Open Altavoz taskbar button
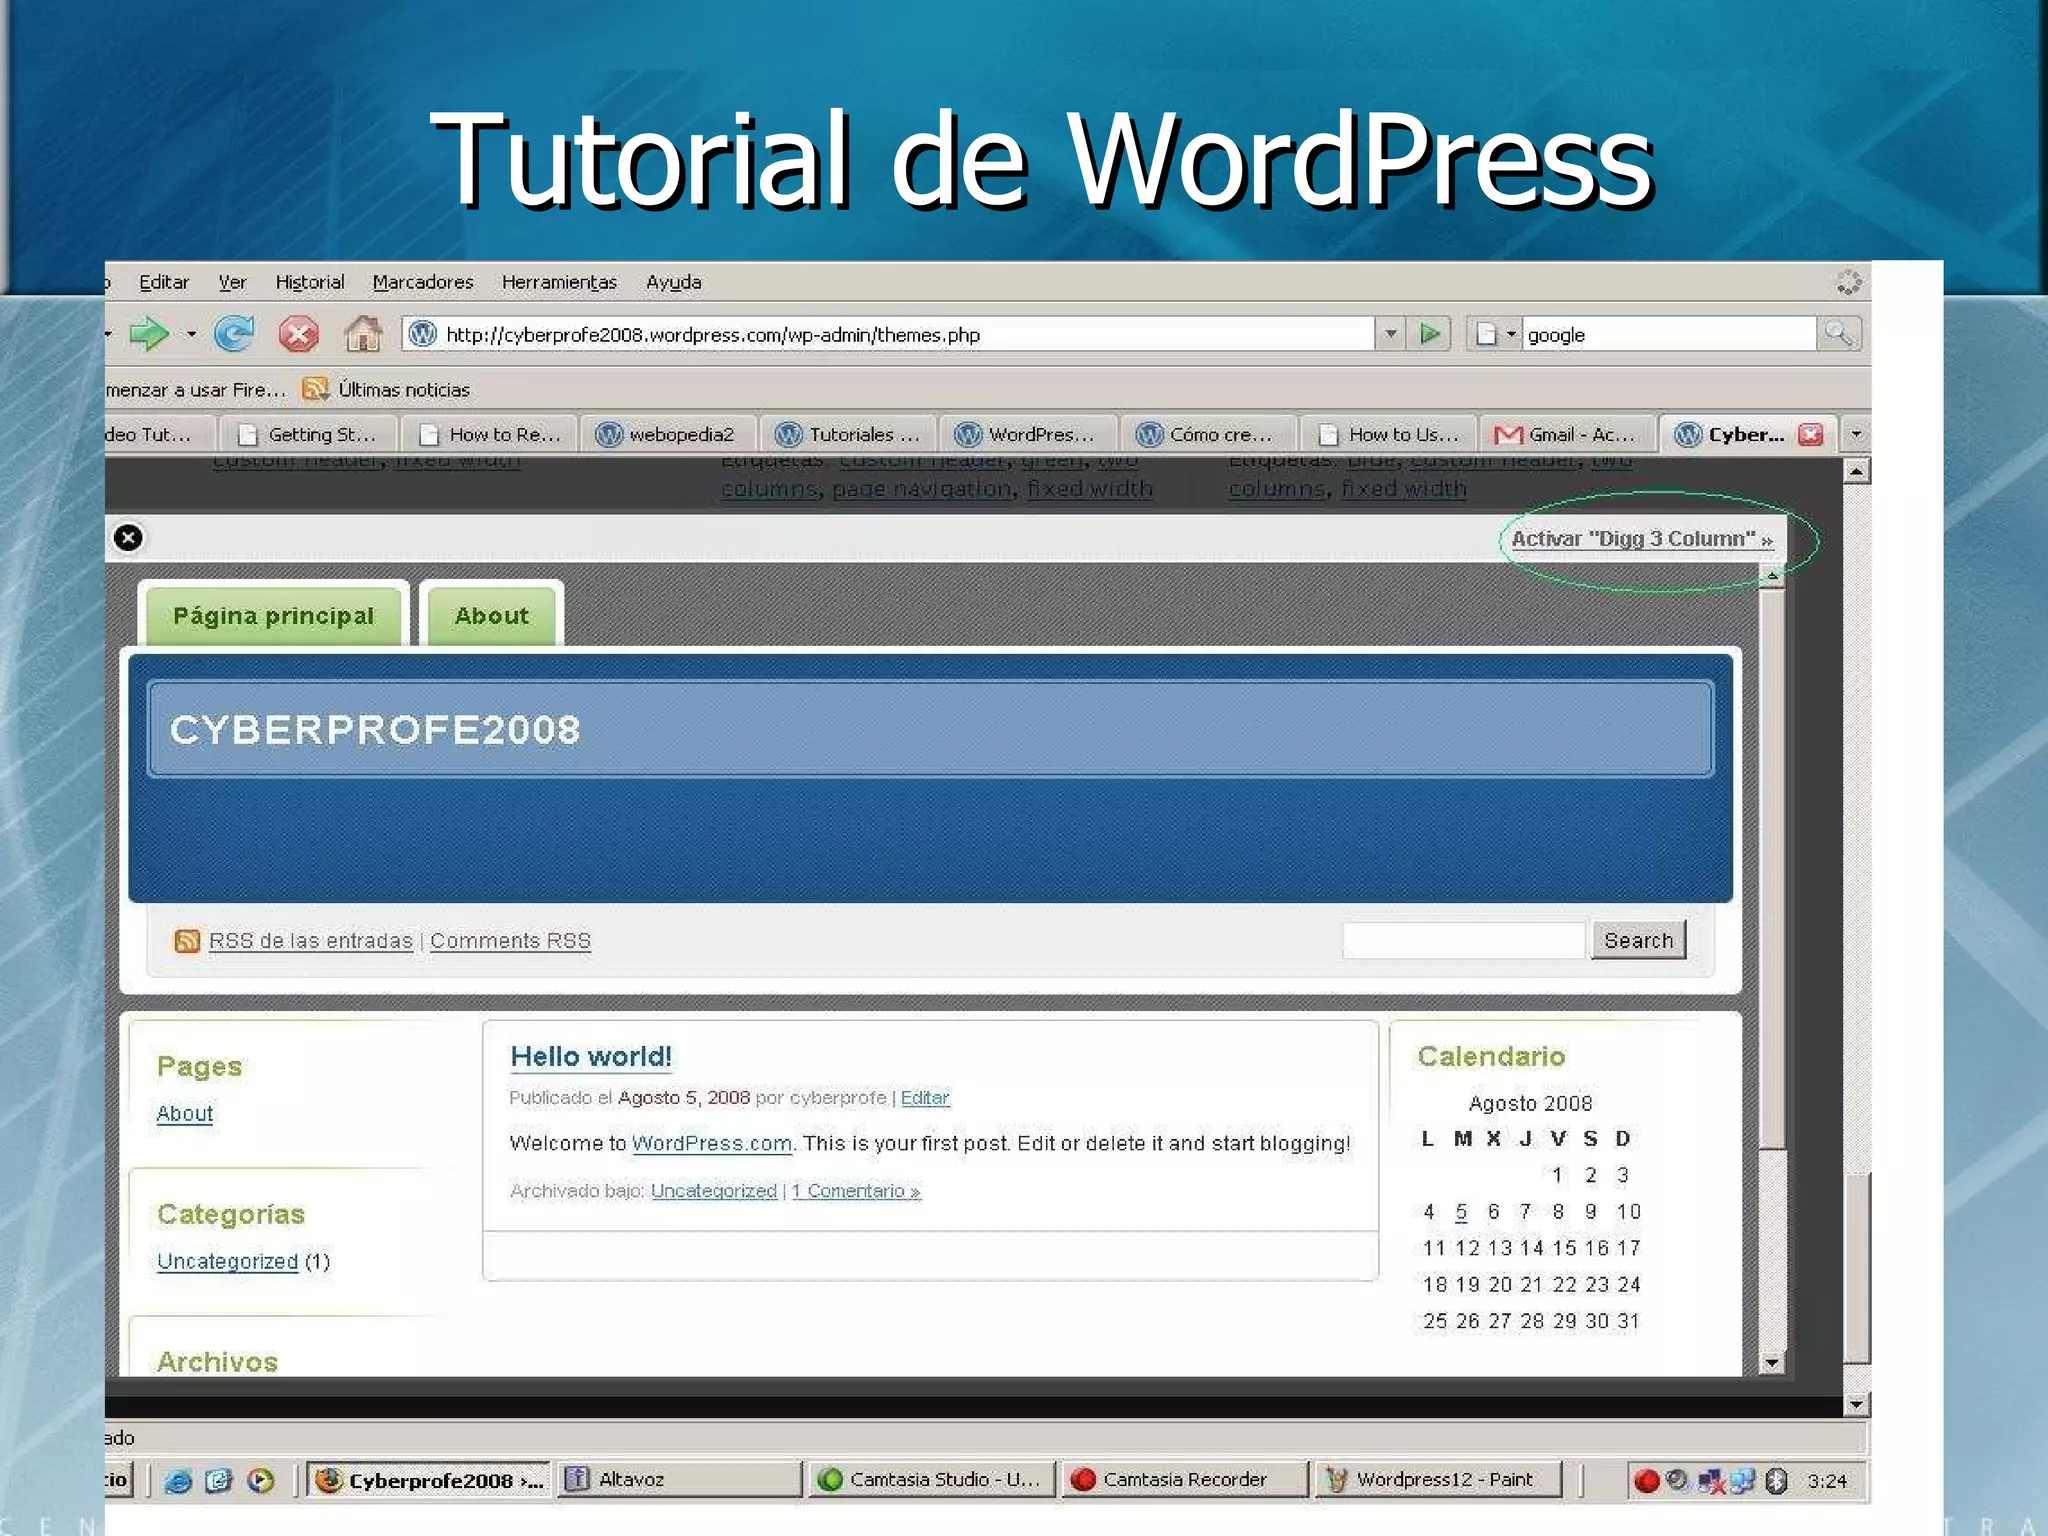This screenshot has height=1536, width=2048. pyautogui.click(x=679, y=1480)
